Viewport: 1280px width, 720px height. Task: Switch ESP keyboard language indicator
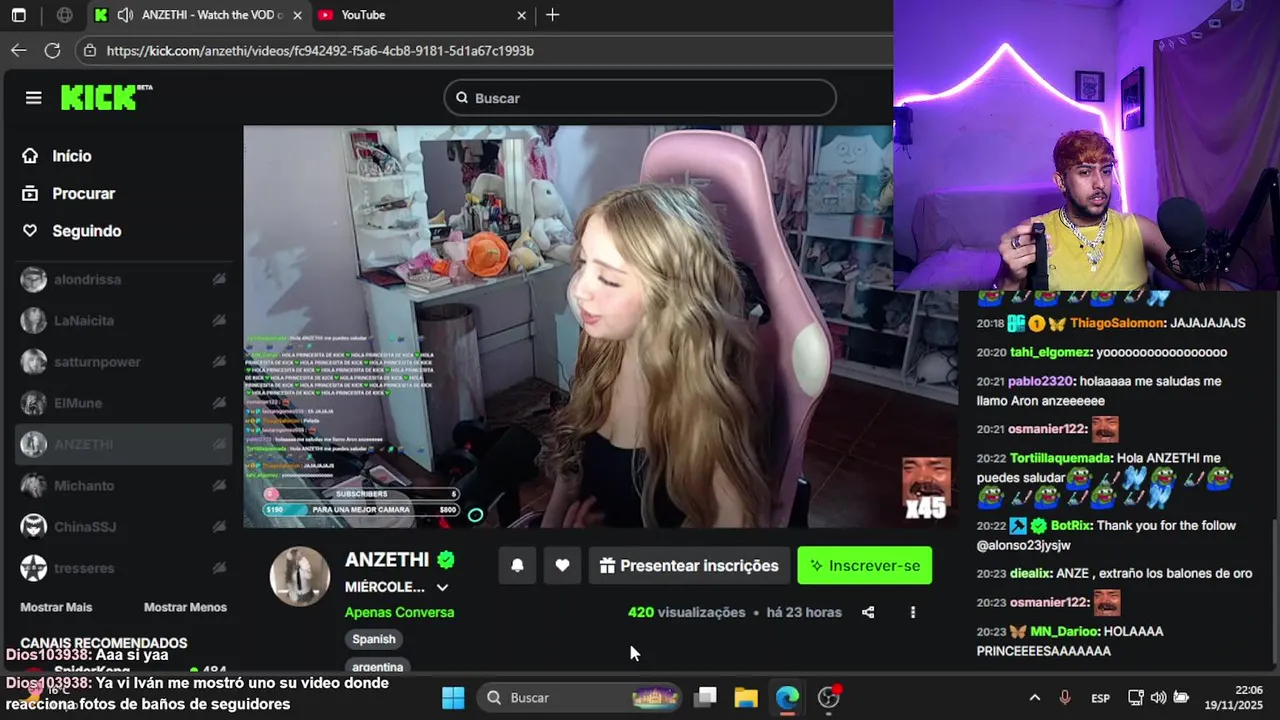tap(1100, 698)
